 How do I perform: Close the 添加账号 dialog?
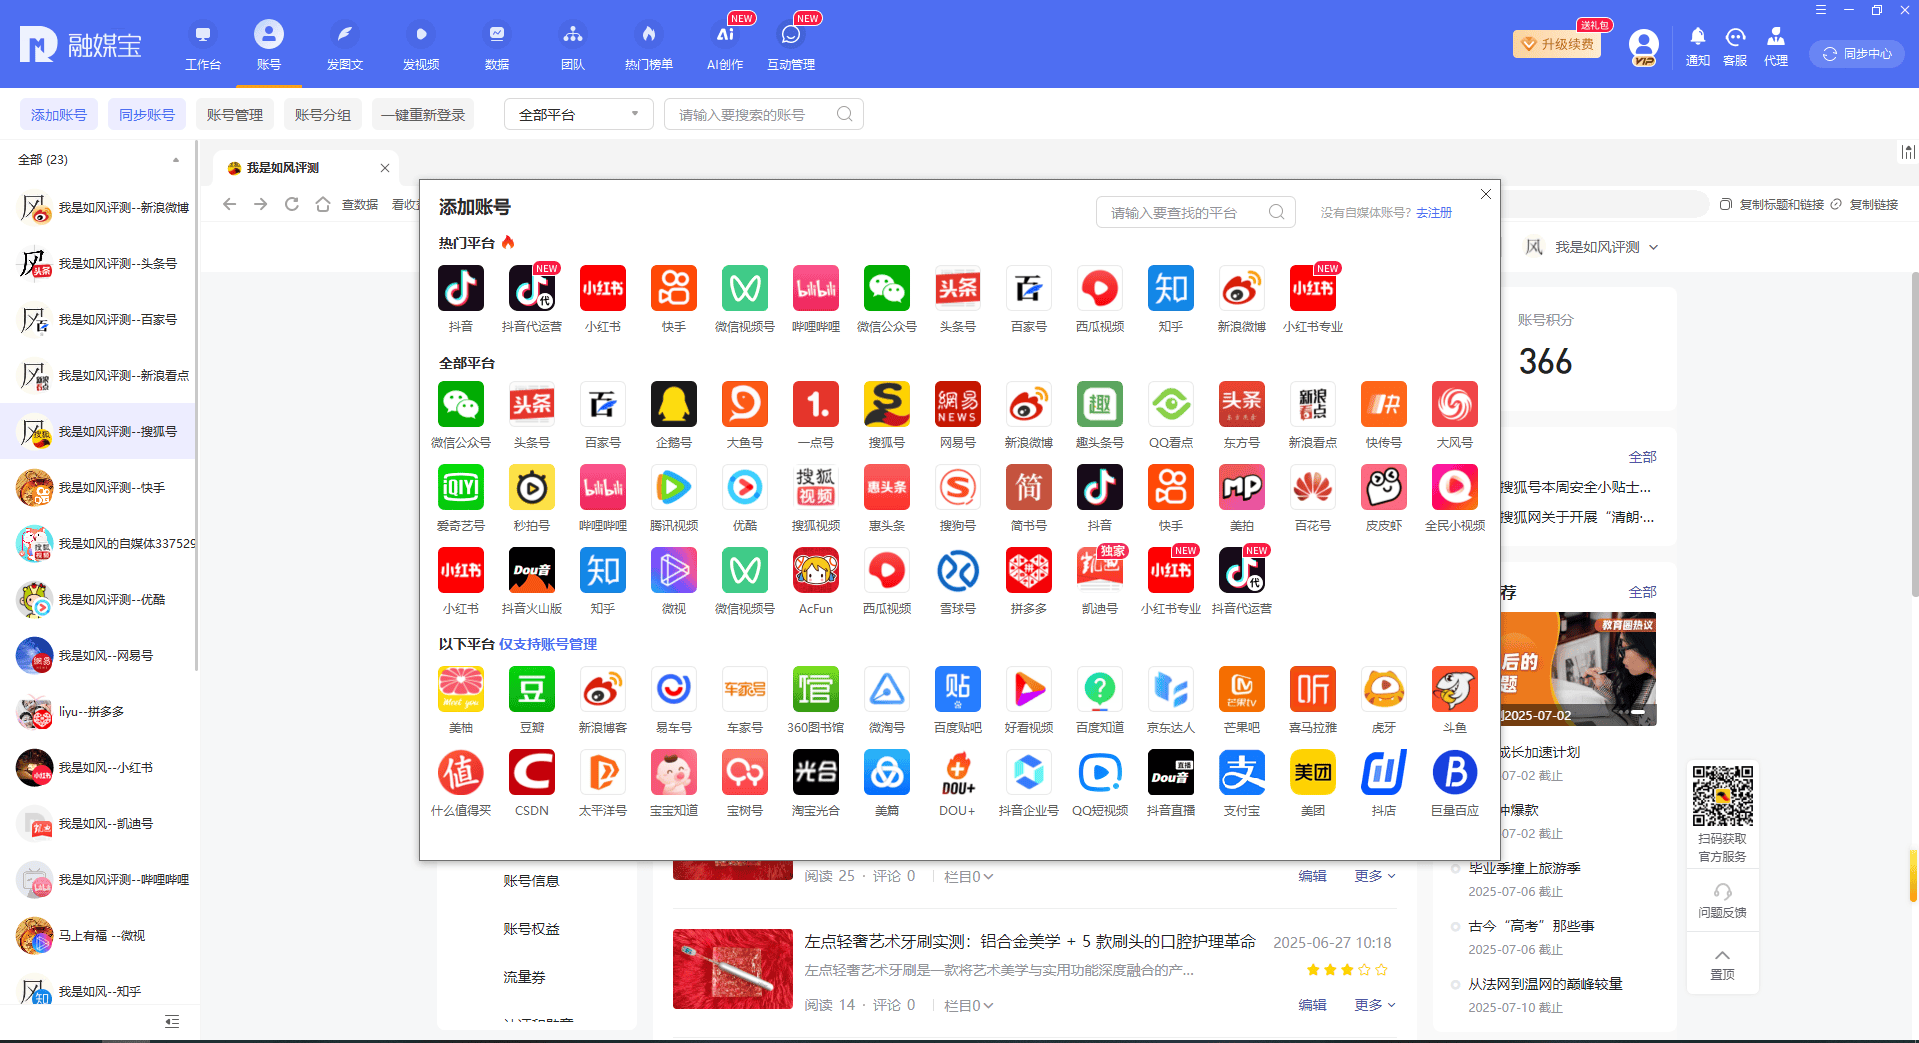coord(1486,194)
